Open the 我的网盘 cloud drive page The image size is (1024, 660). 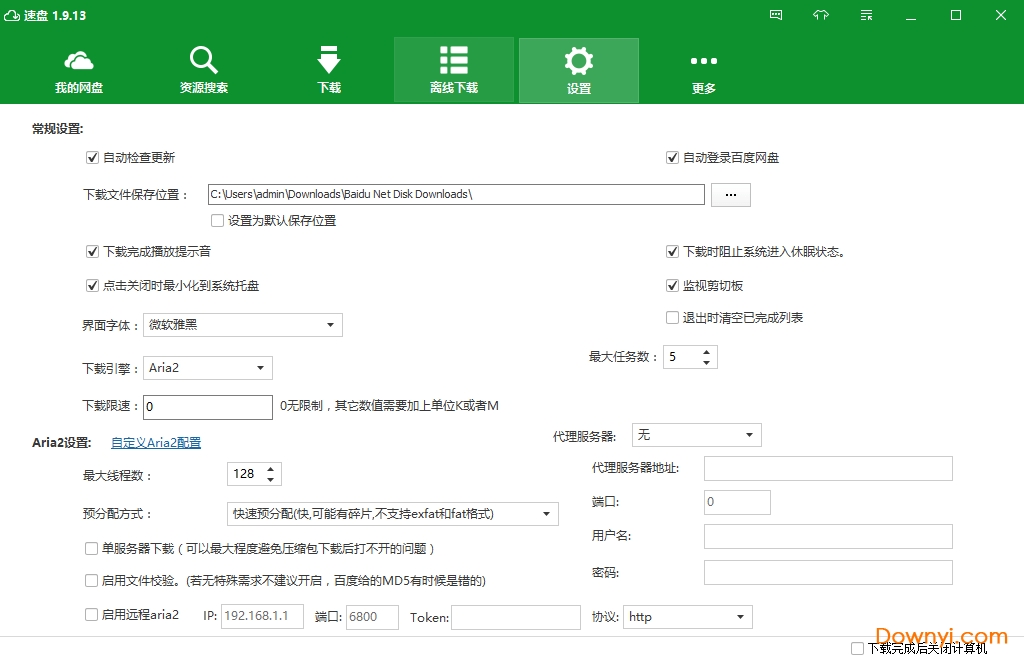(79, 70)
